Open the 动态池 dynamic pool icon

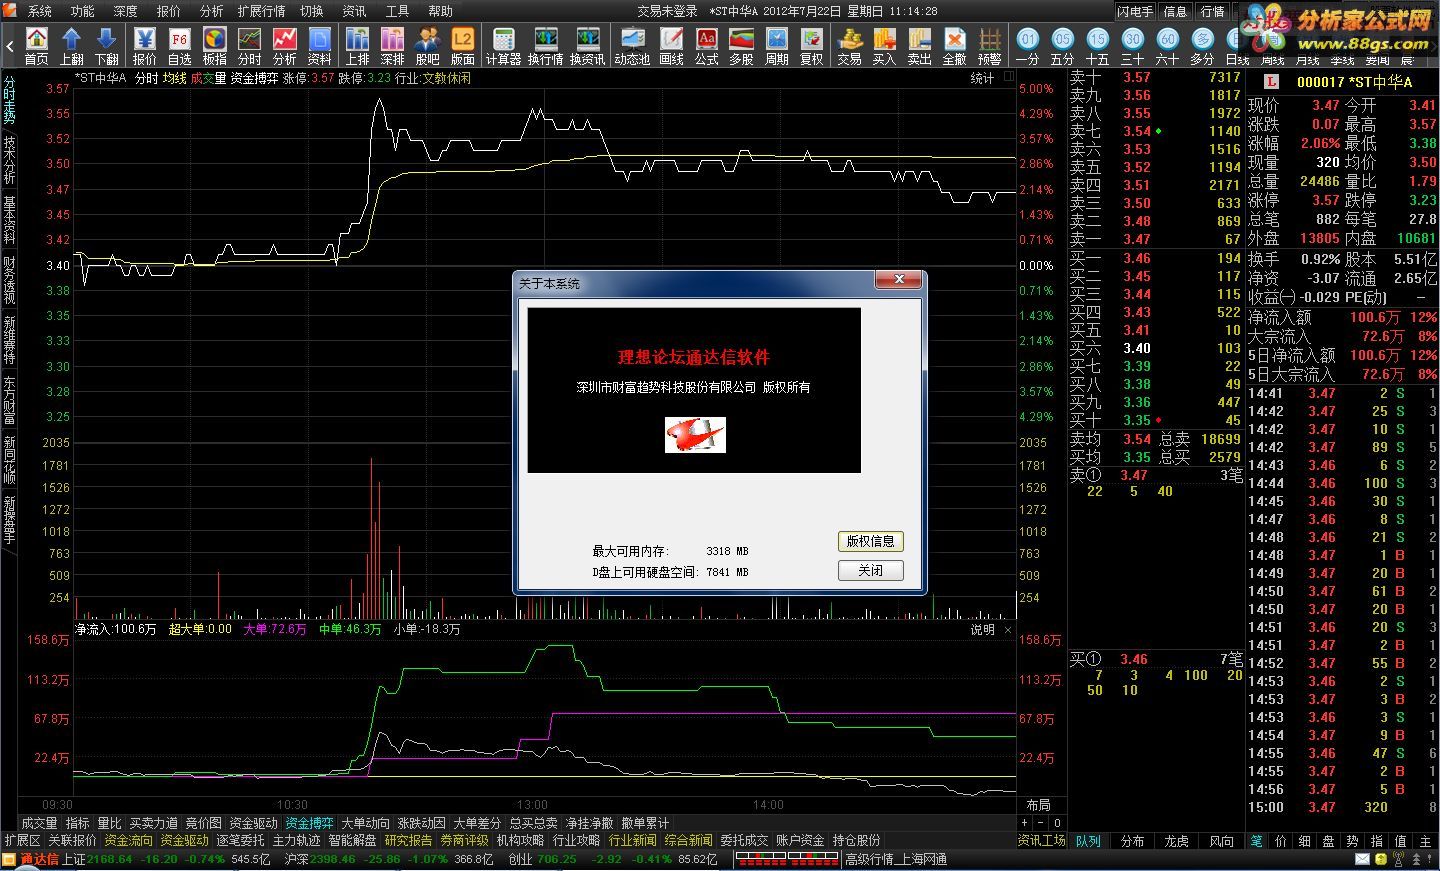point(632,46)
